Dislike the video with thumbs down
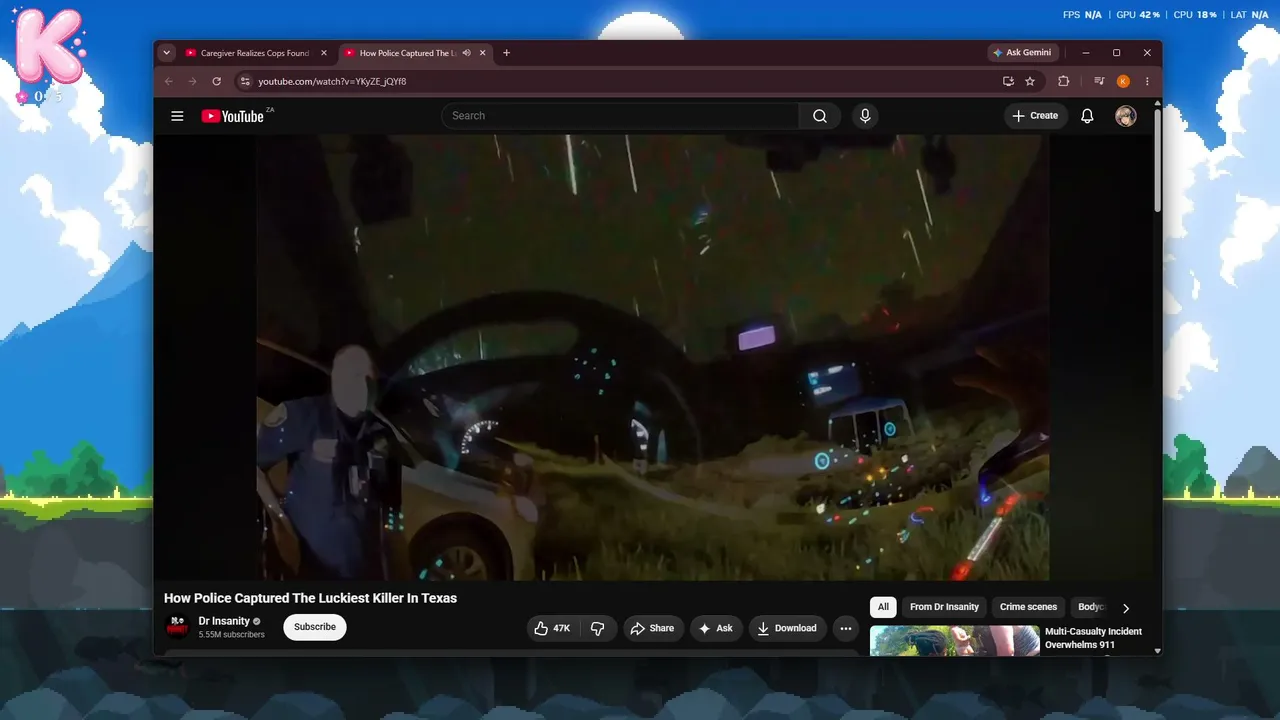 [x=598, y=628]
